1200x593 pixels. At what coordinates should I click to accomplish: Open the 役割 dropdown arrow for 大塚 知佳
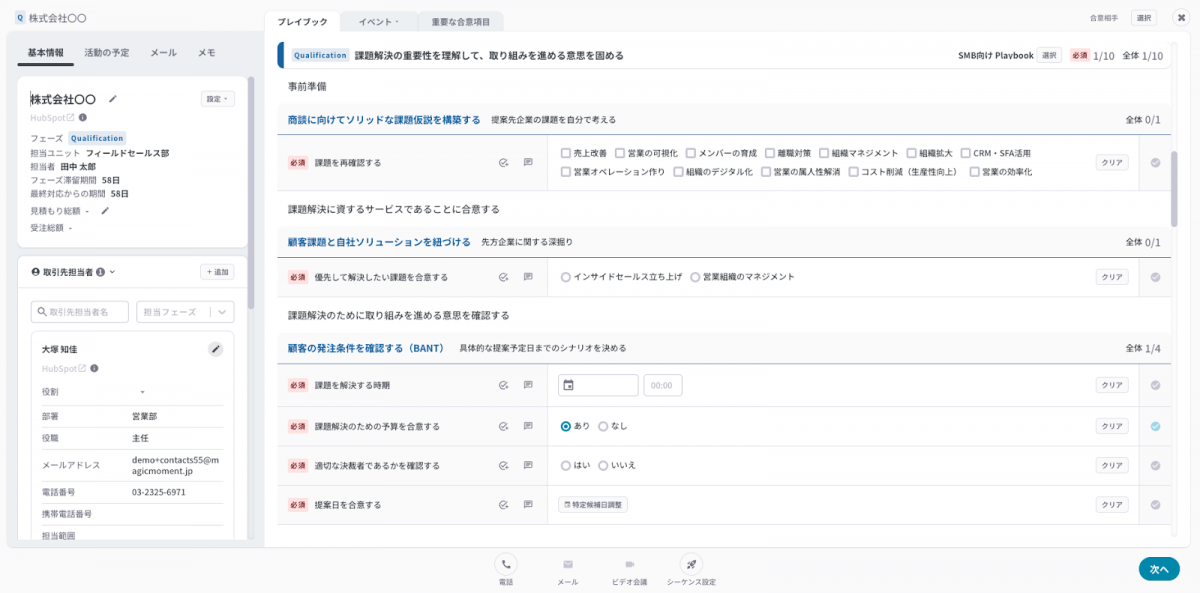(x=142, y=392)
